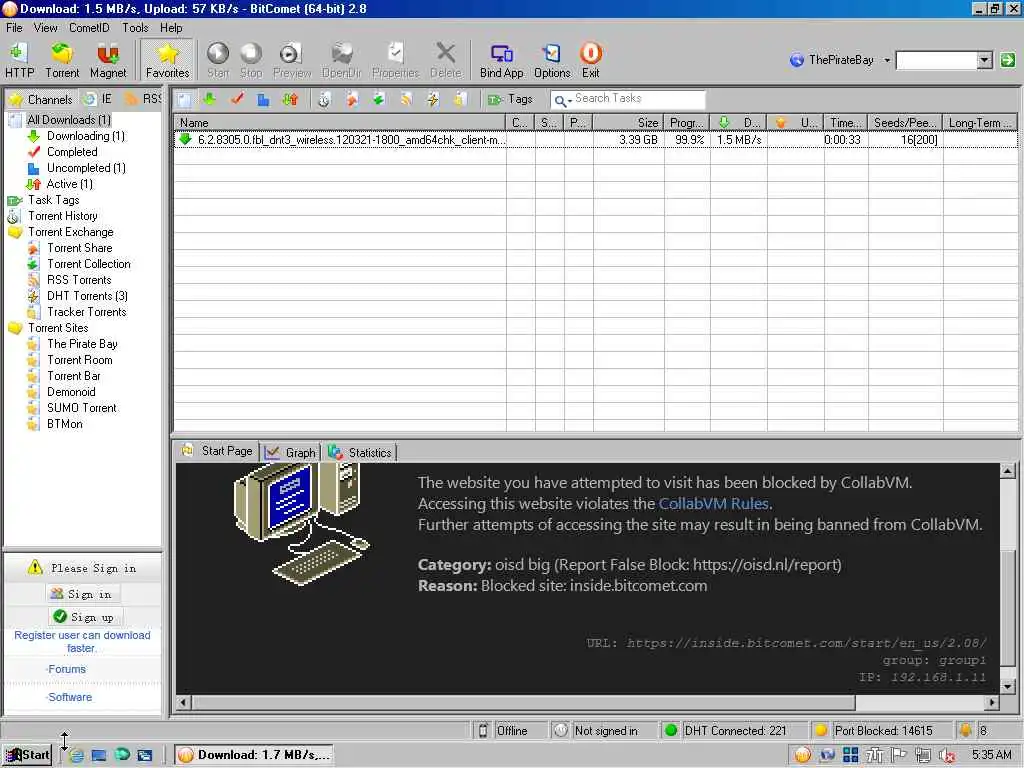
Task: Select Uncompleted (1) in sidebar
Action: (x=86, y=168)
